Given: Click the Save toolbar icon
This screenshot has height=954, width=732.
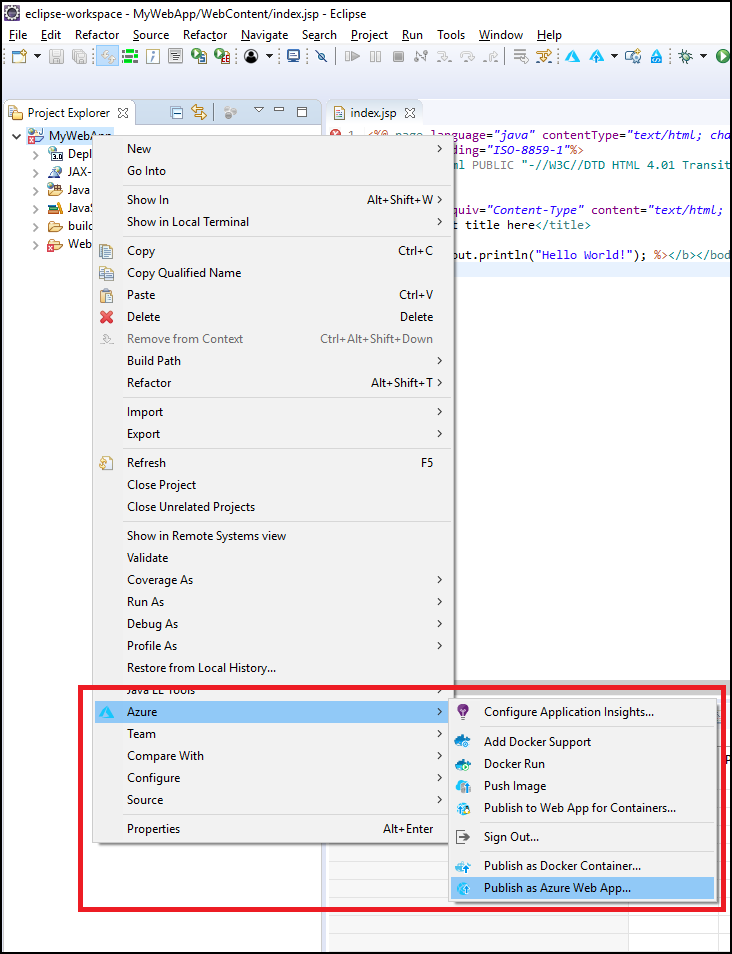Looking at the screenshot, I should [x=57, y=57].
